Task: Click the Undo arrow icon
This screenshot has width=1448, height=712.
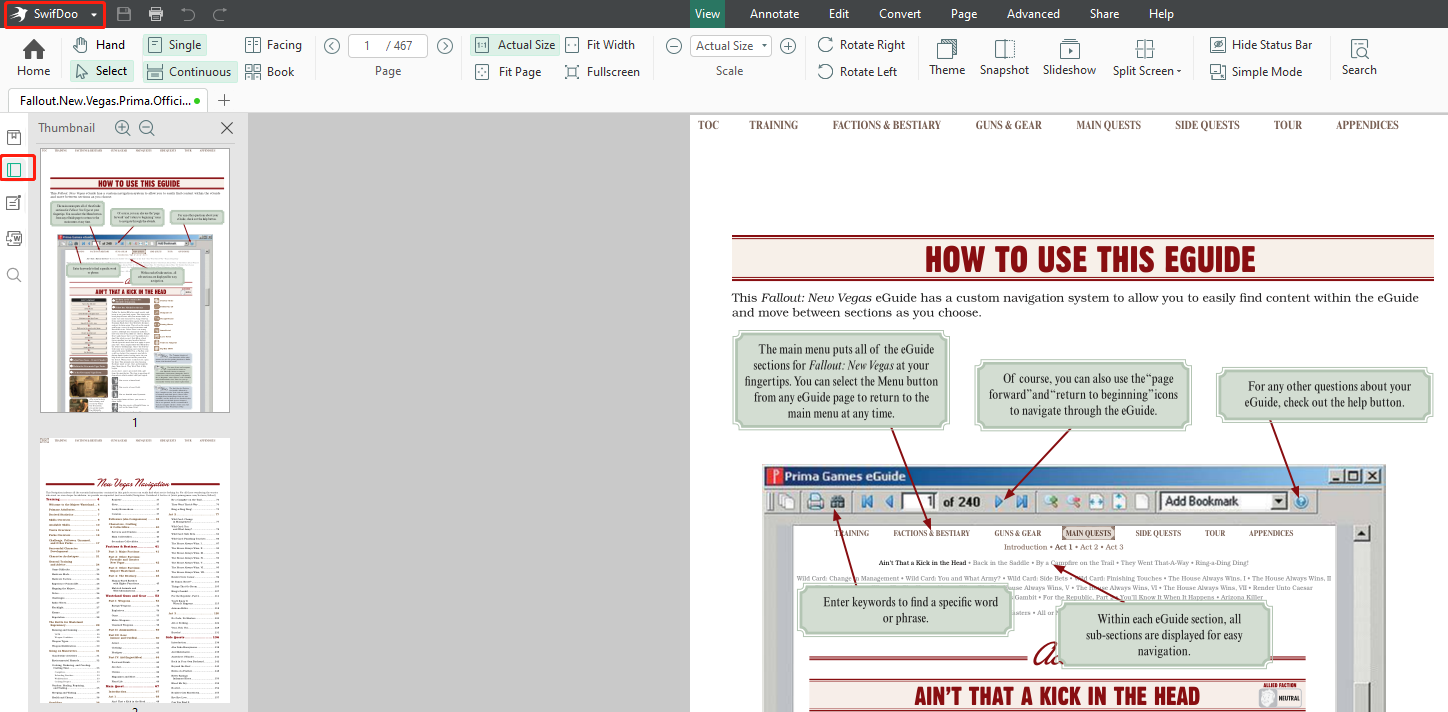Action: (188, 14)
